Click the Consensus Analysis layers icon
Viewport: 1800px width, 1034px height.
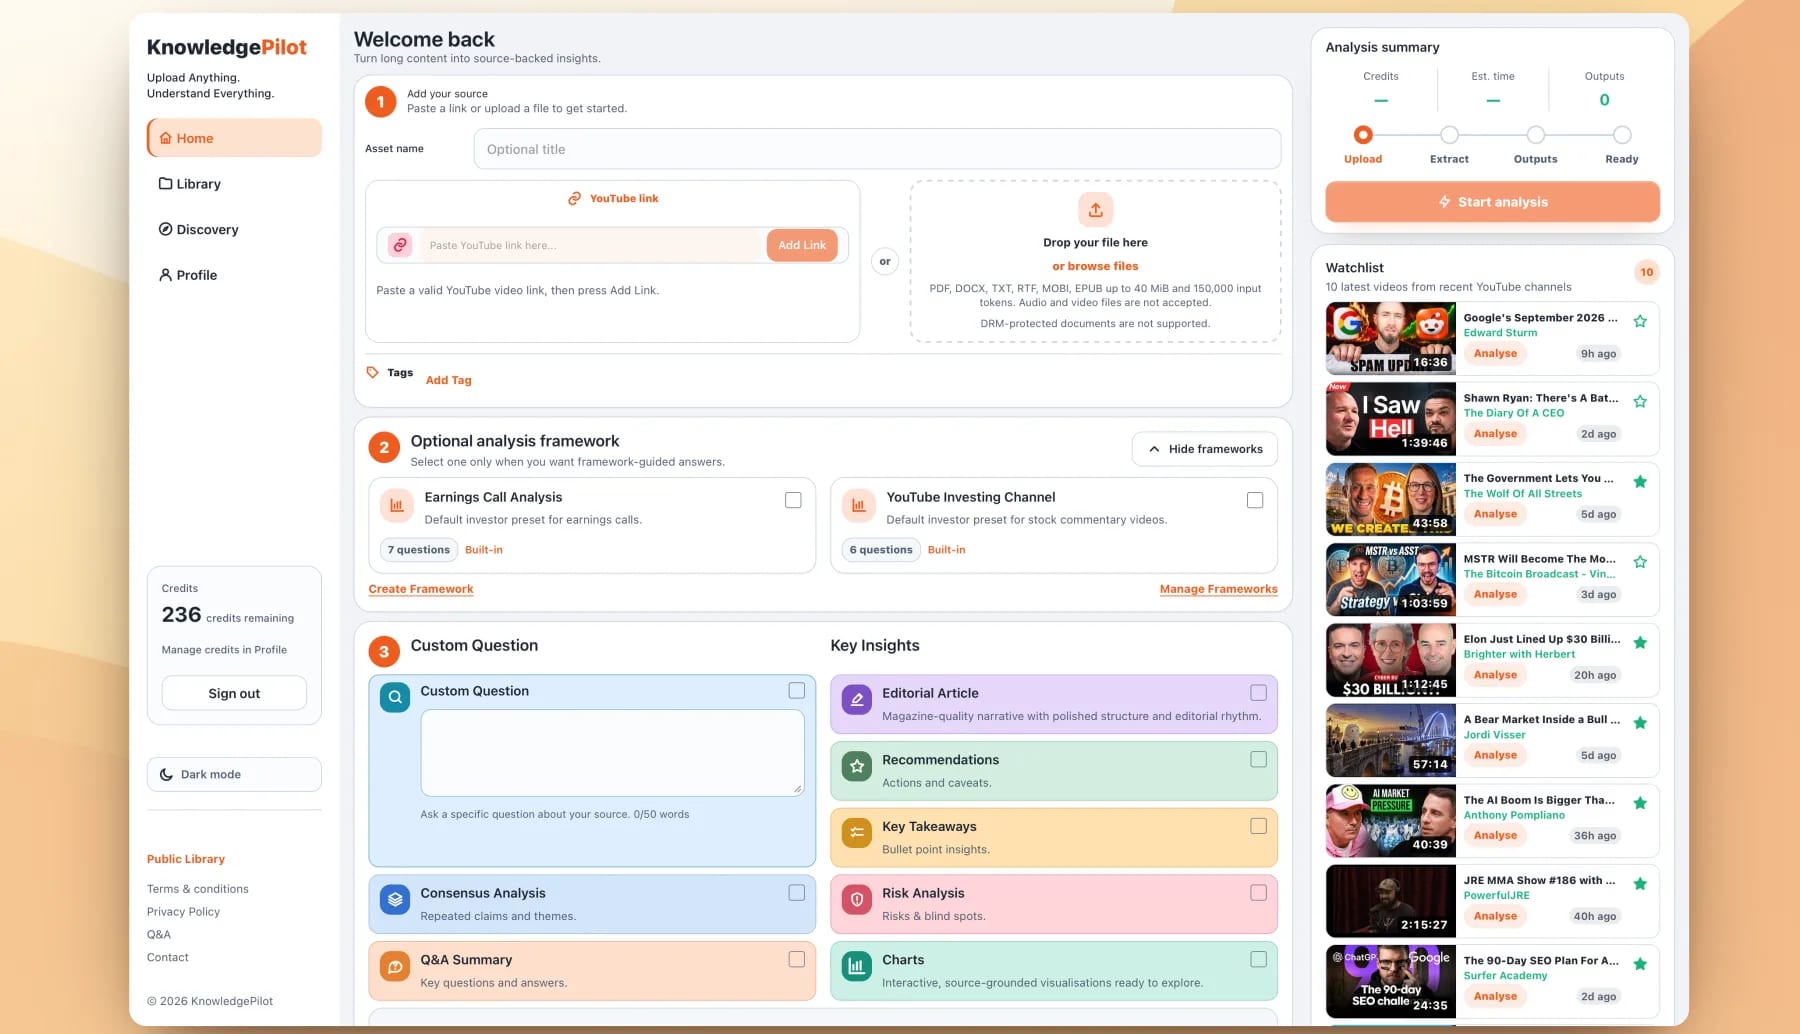click(395, 900)
